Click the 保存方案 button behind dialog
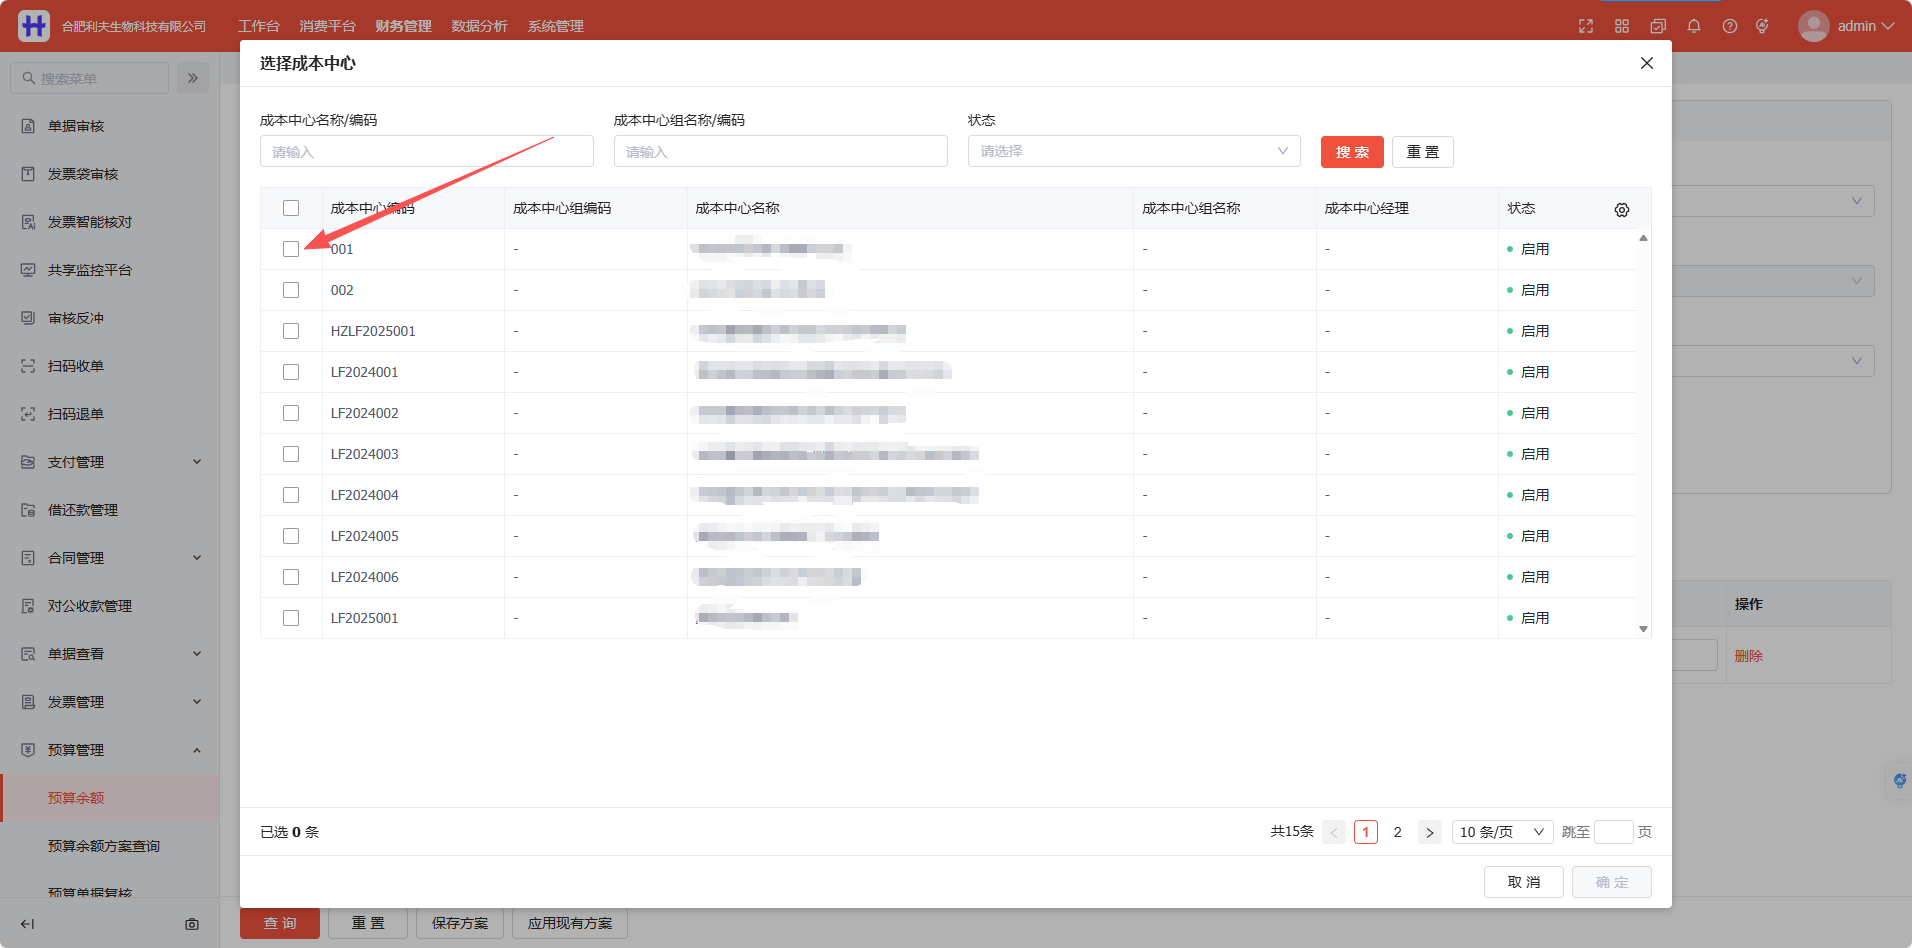The height and width of the screenshot is (948, 1912). [460, 923]
